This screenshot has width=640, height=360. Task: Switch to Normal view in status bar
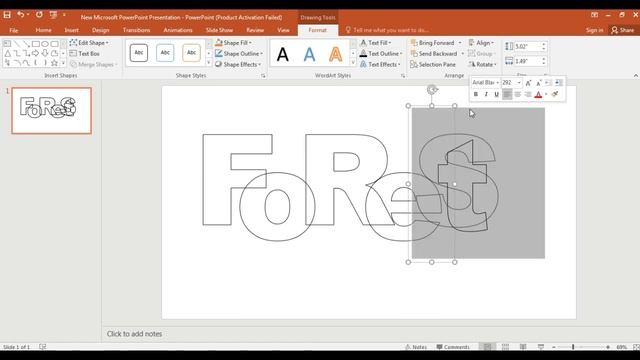[487, 347]
